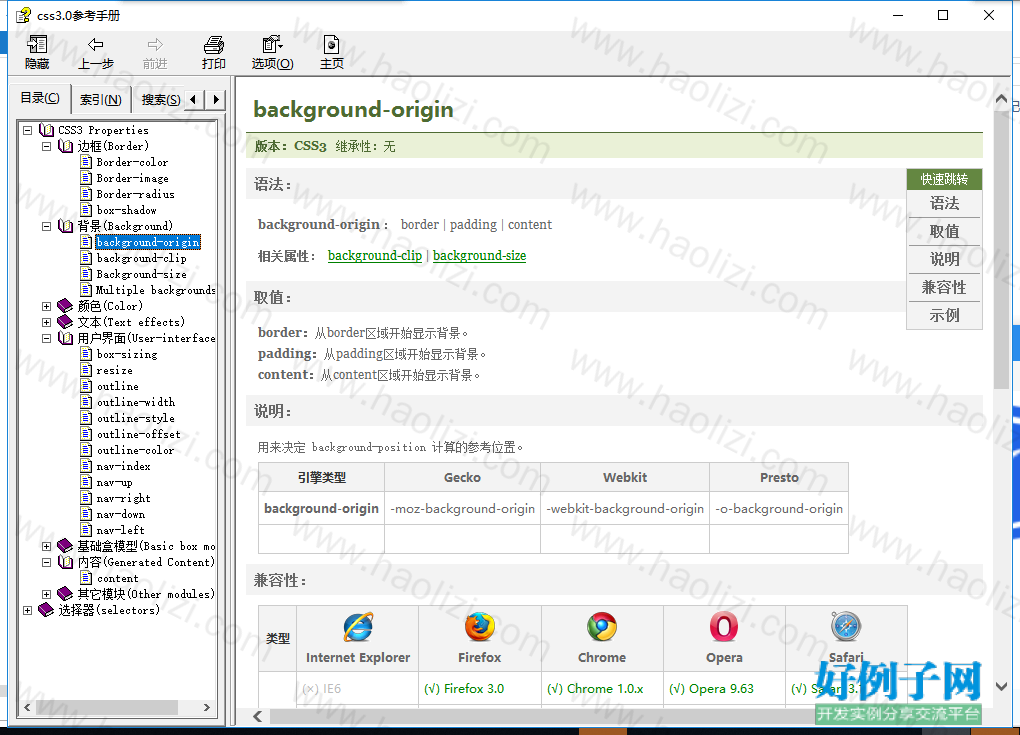Click the page icon beside outline-offset
This screenshot has width=1020, height=735.
[86, 434]
